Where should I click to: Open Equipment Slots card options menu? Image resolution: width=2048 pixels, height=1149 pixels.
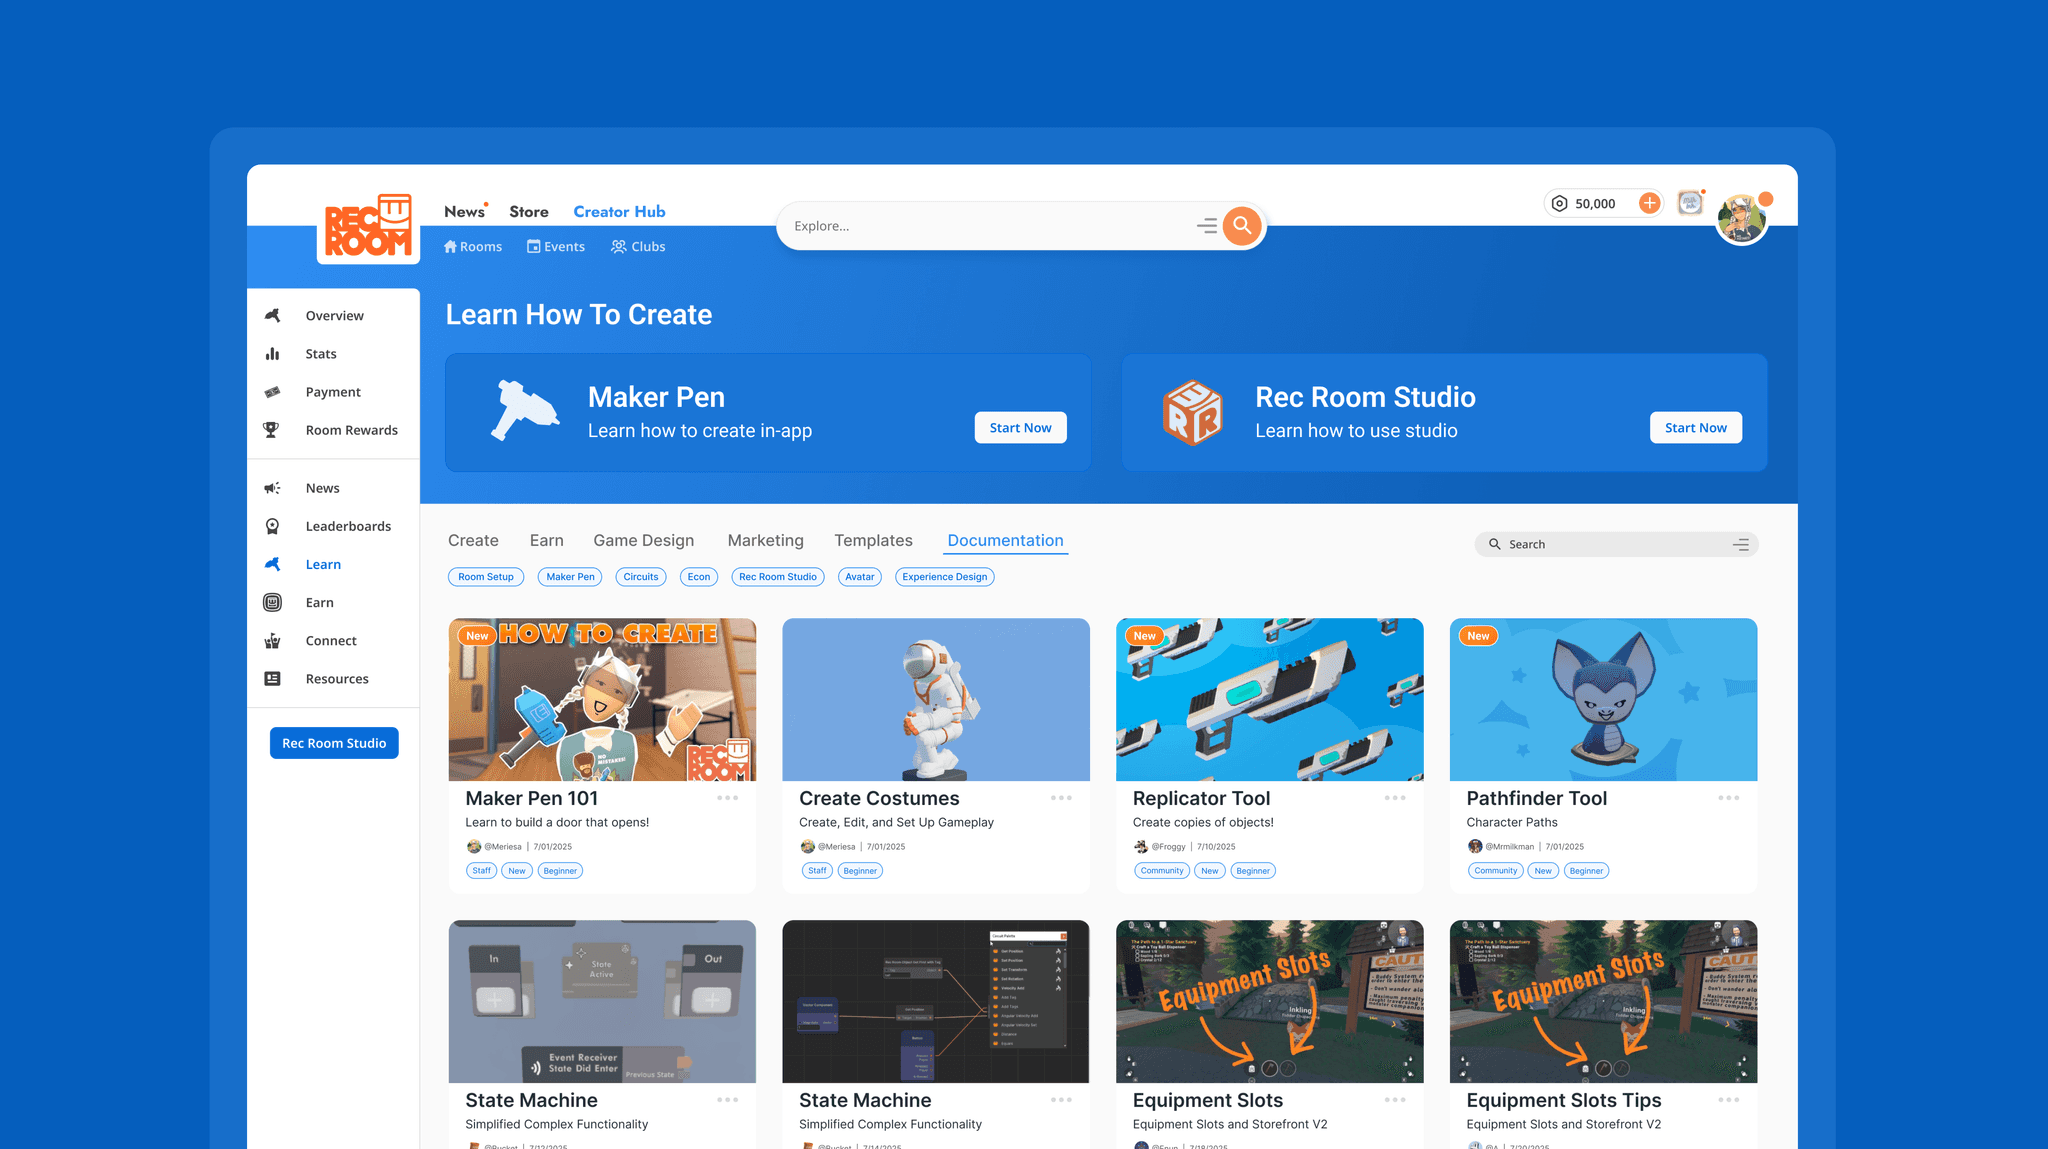pos(1395,1100)
